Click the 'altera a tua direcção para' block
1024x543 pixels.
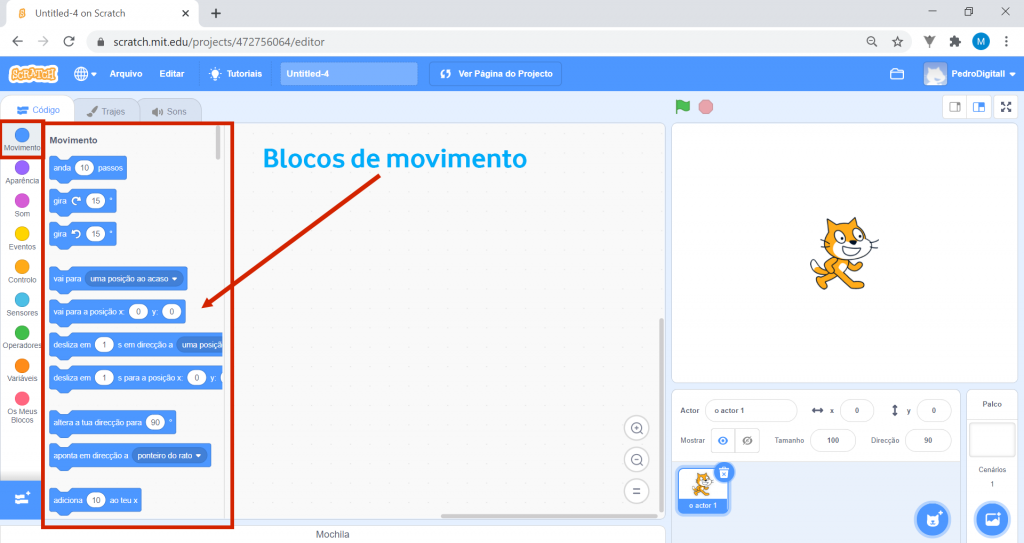112,423
